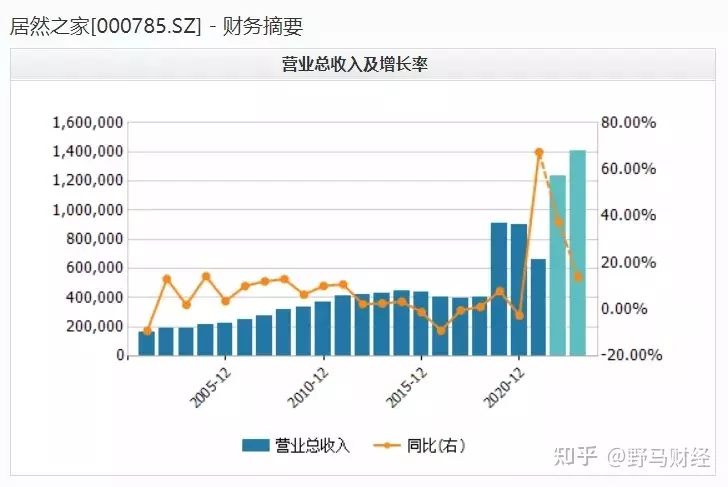
Task: Click the 2020-12 x-axis label
Action: point(504,388)
